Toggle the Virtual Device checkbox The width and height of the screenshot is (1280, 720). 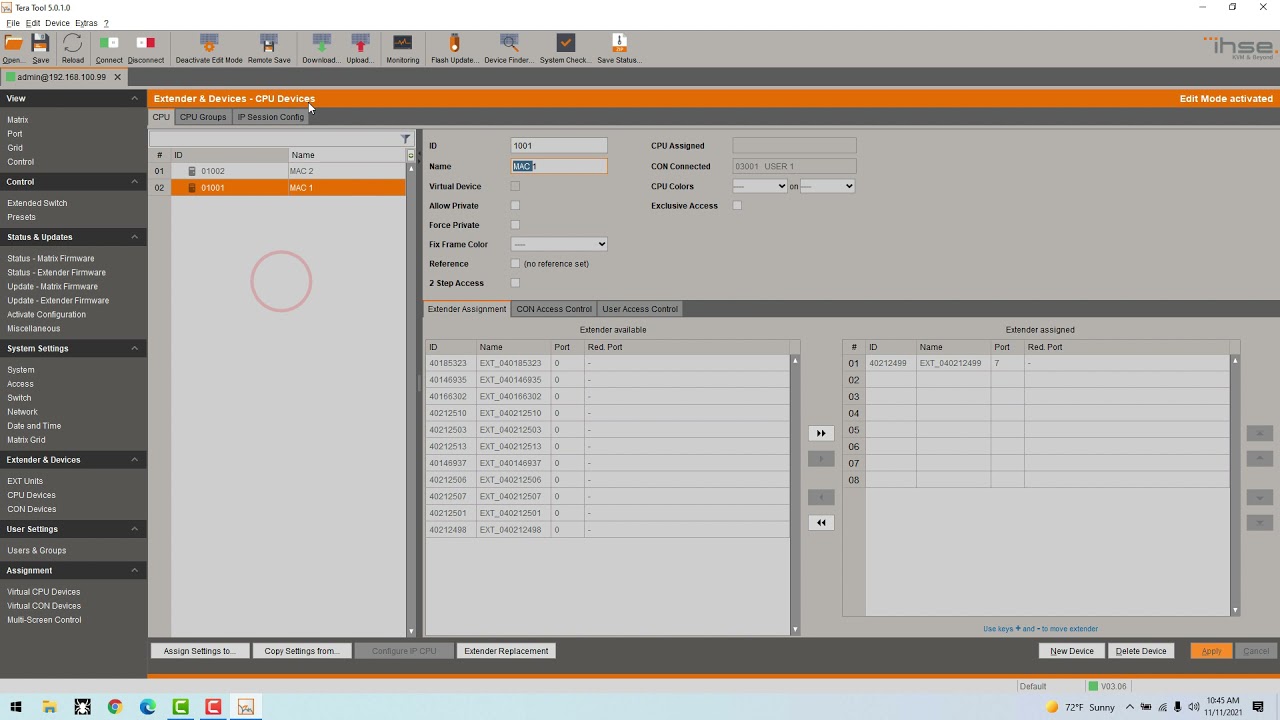coord(515,186)
